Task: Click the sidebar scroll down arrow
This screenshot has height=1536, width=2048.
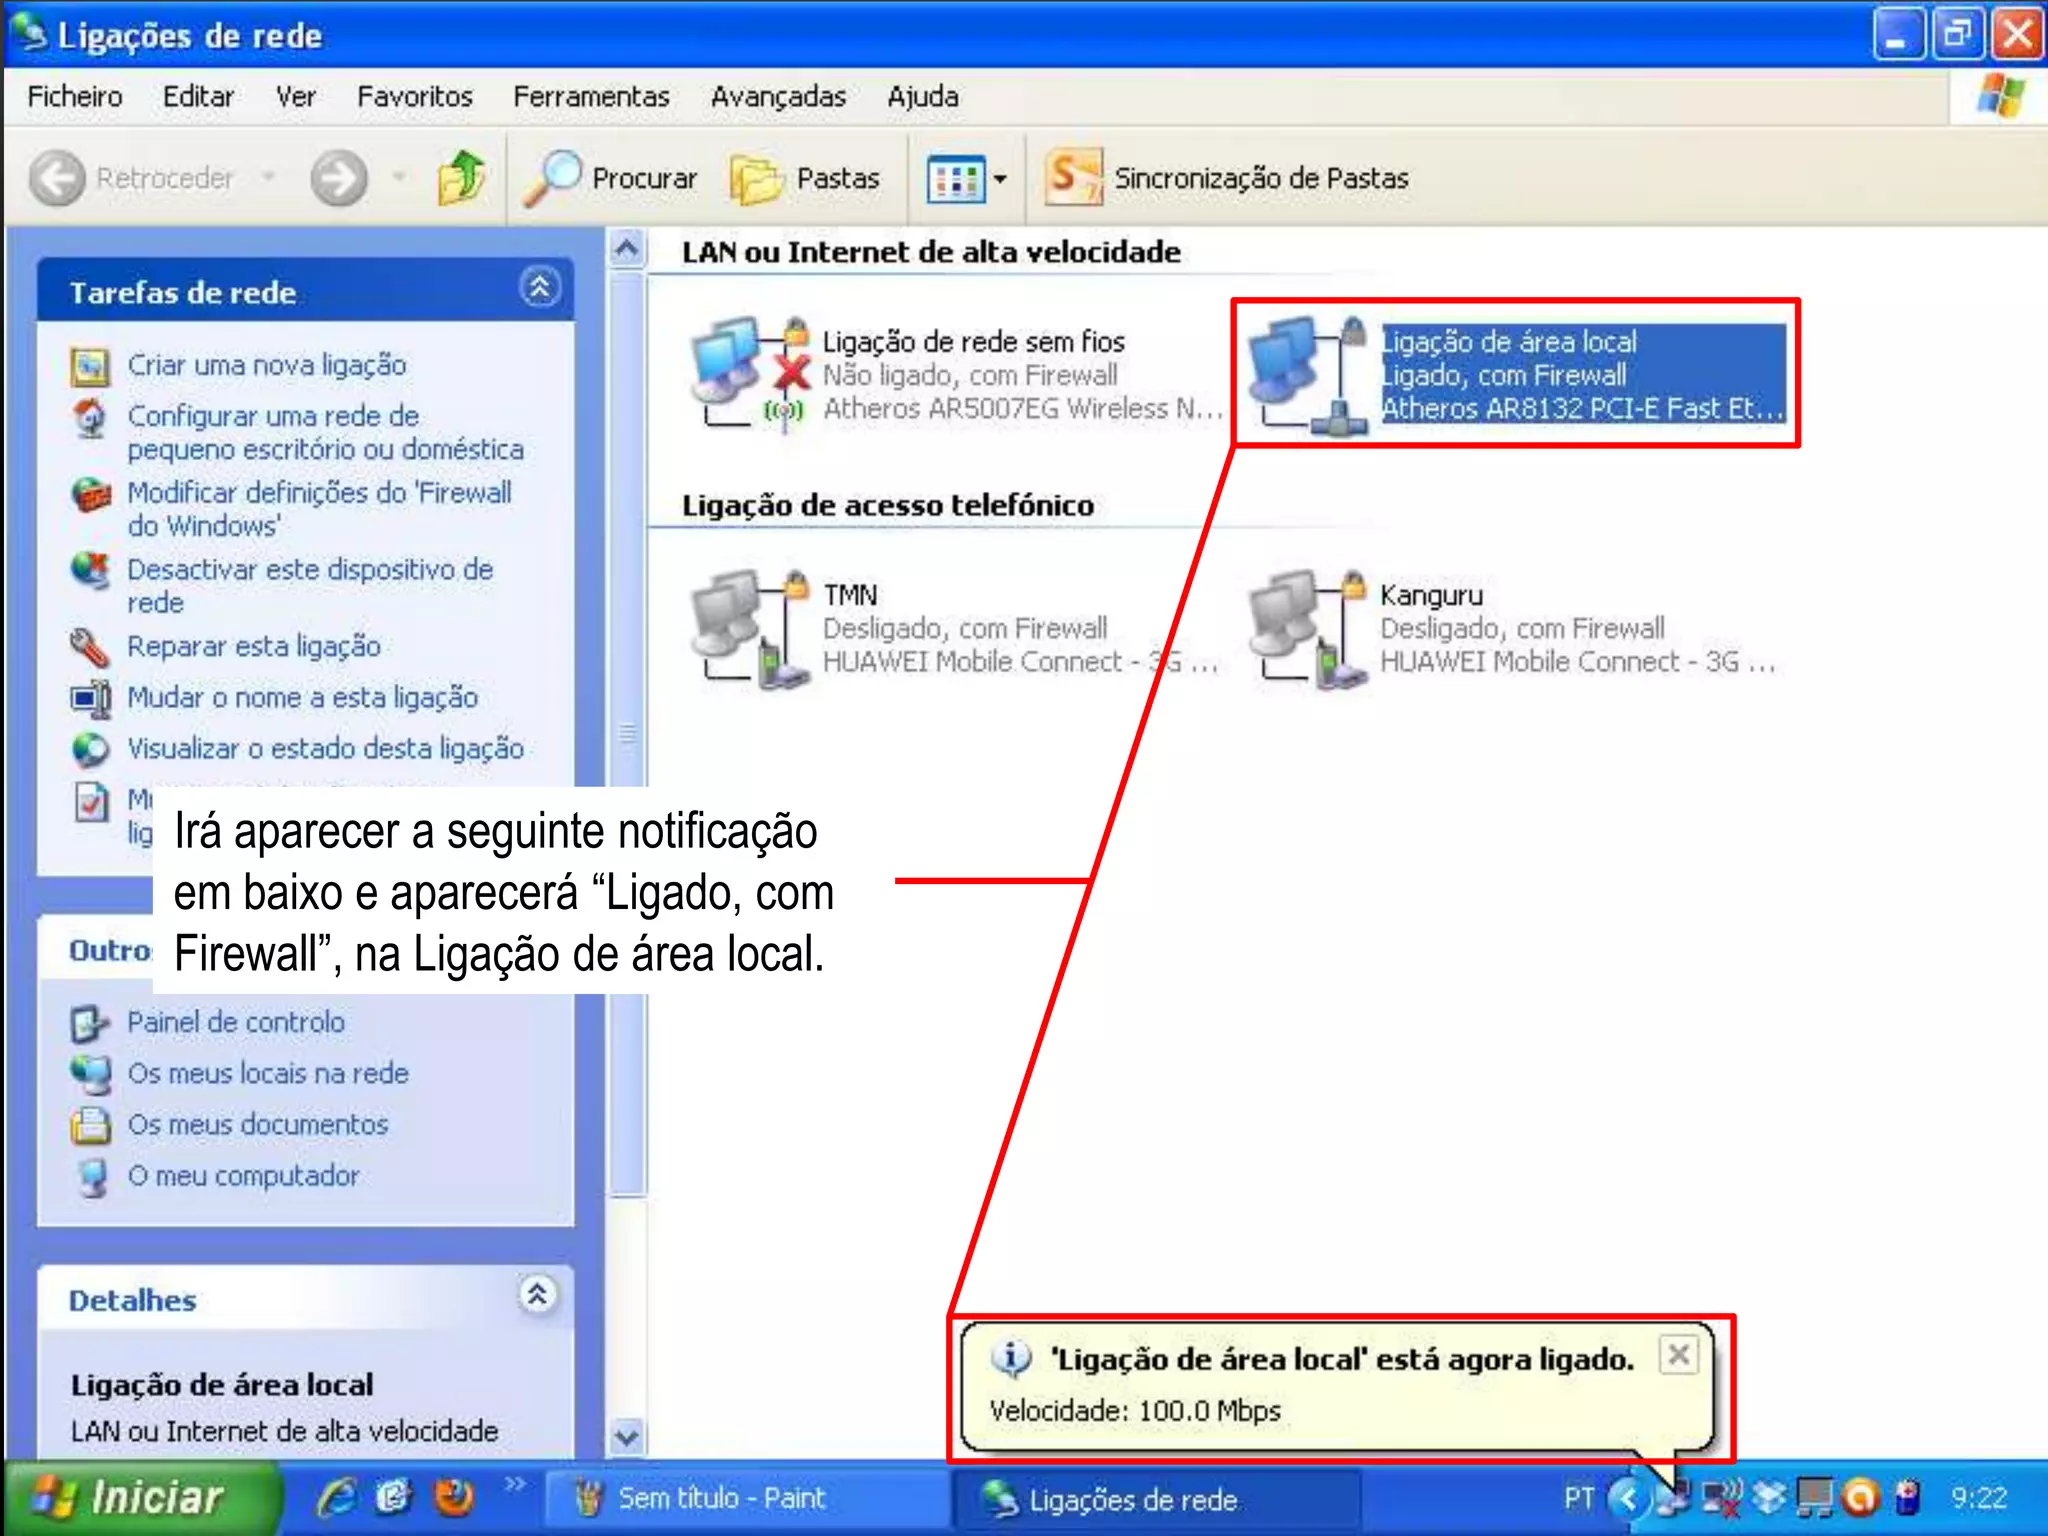Action: 627,1437
